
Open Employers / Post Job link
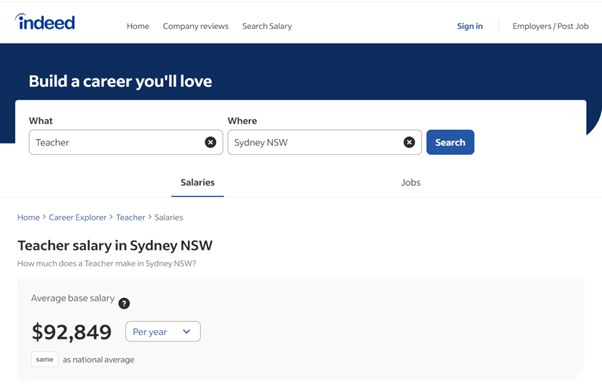[550, 26]
